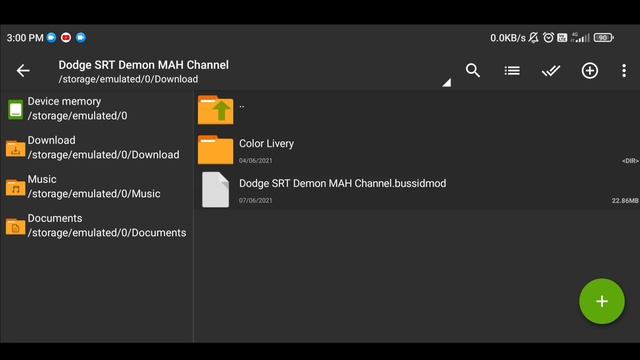This screenshot has width=640, height=360.
Task: Open the Device memory shortcut icon
Action: coord(16,109)
